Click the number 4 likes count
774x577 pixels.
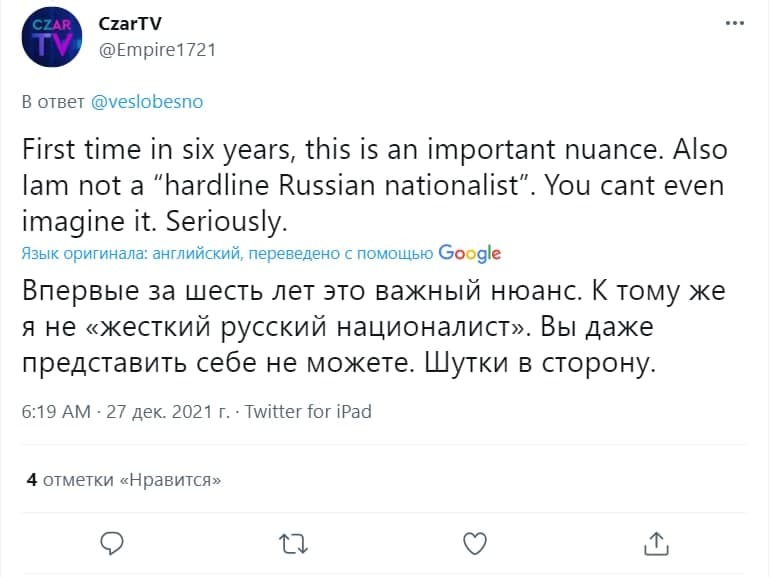(32, 479)
